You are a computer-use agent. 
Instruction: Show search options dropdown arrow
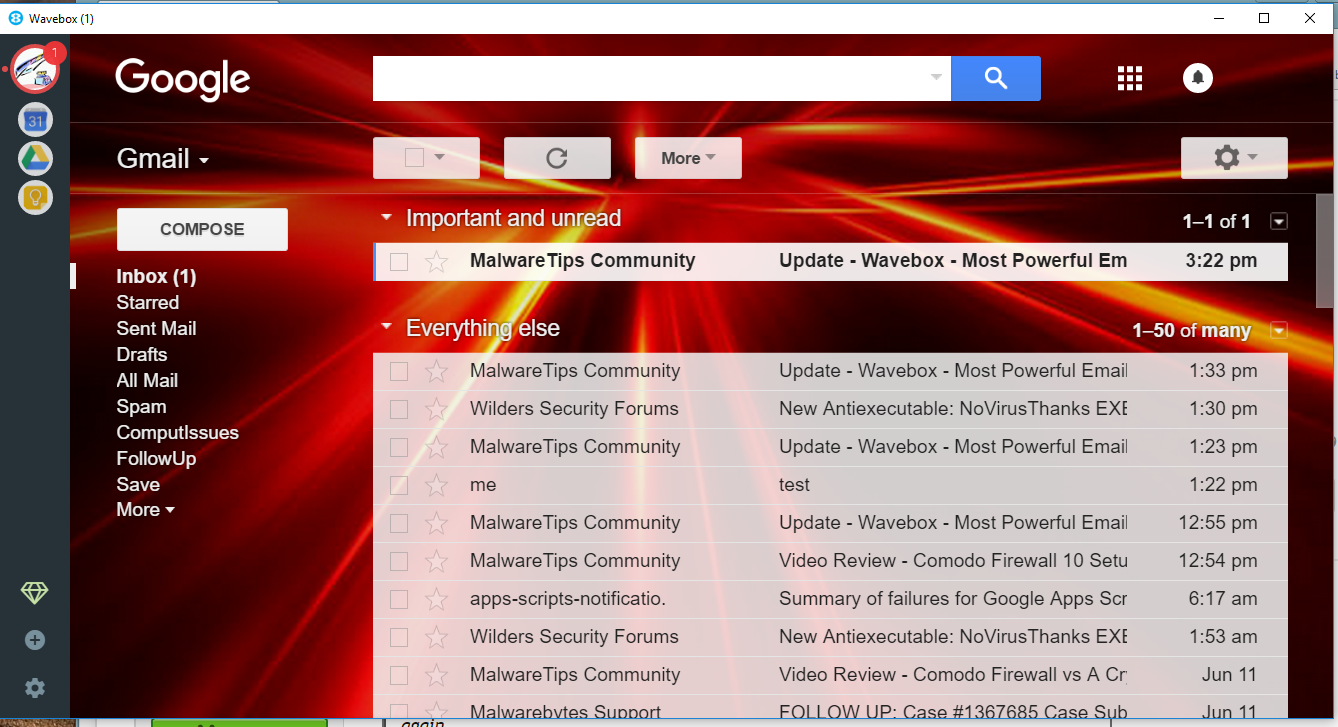tap(936, 78)
